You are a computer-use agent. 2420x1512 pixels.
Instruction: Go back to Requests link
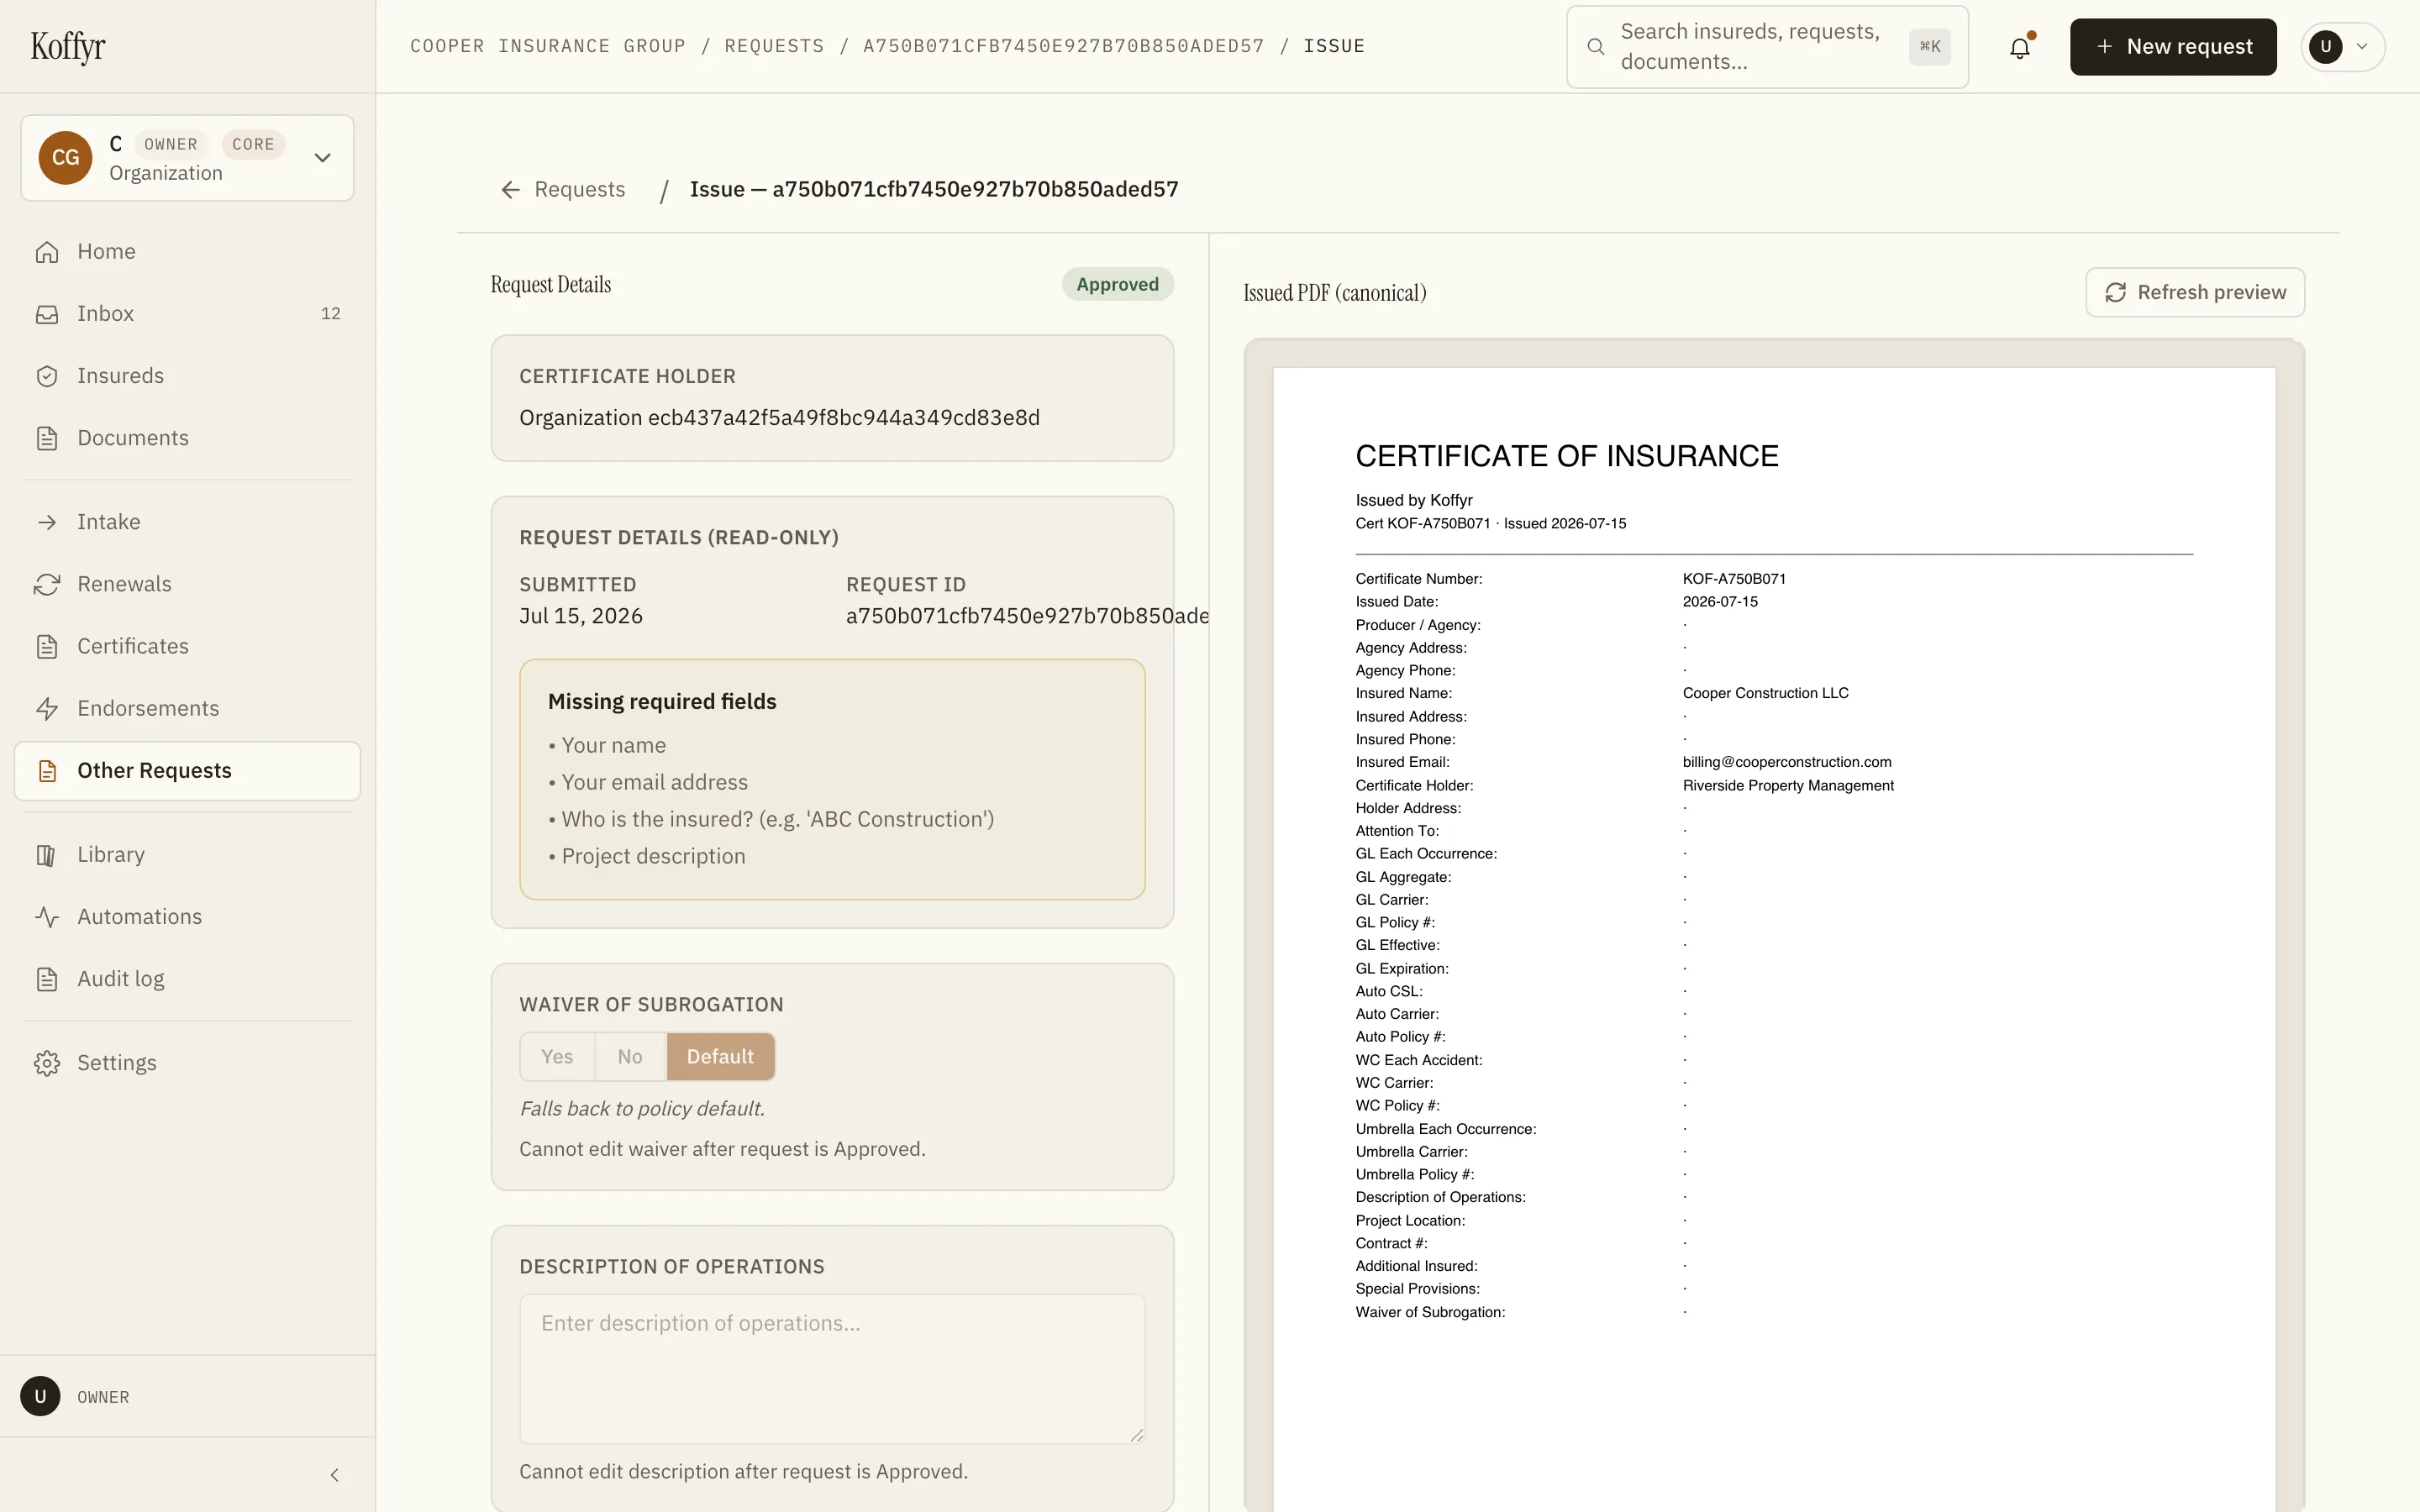(563, 190)
